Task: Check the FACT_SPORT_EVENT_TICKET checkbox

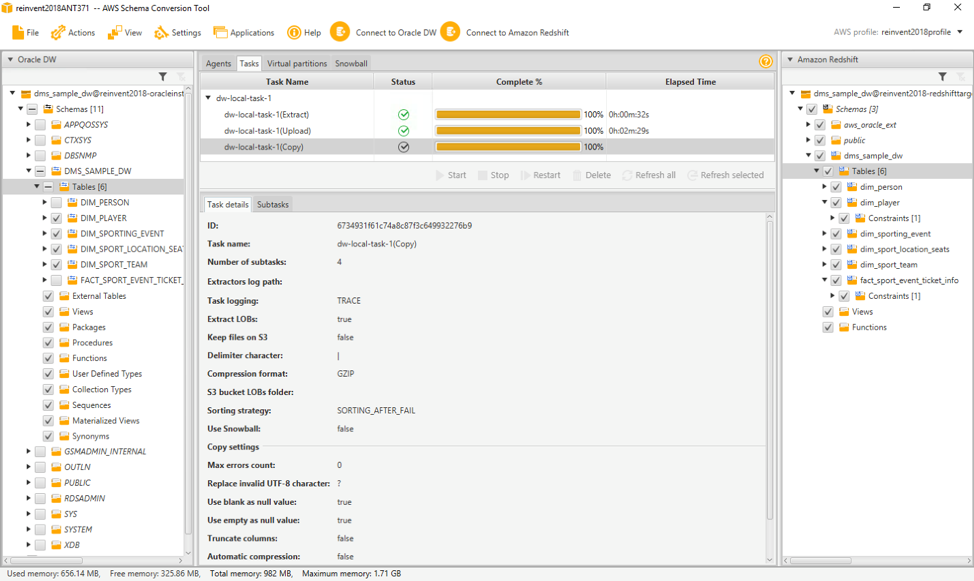Action: pos(56,280)
